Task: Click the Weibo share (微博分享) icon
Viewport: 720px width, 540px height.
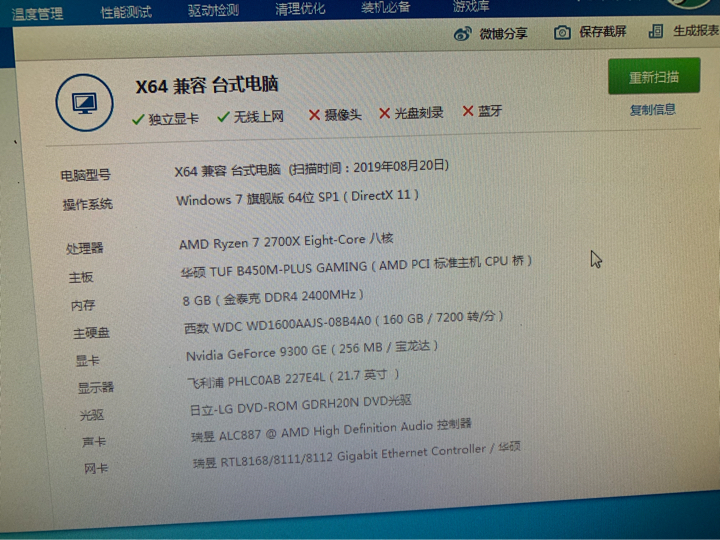Action: tap(462, 34)
